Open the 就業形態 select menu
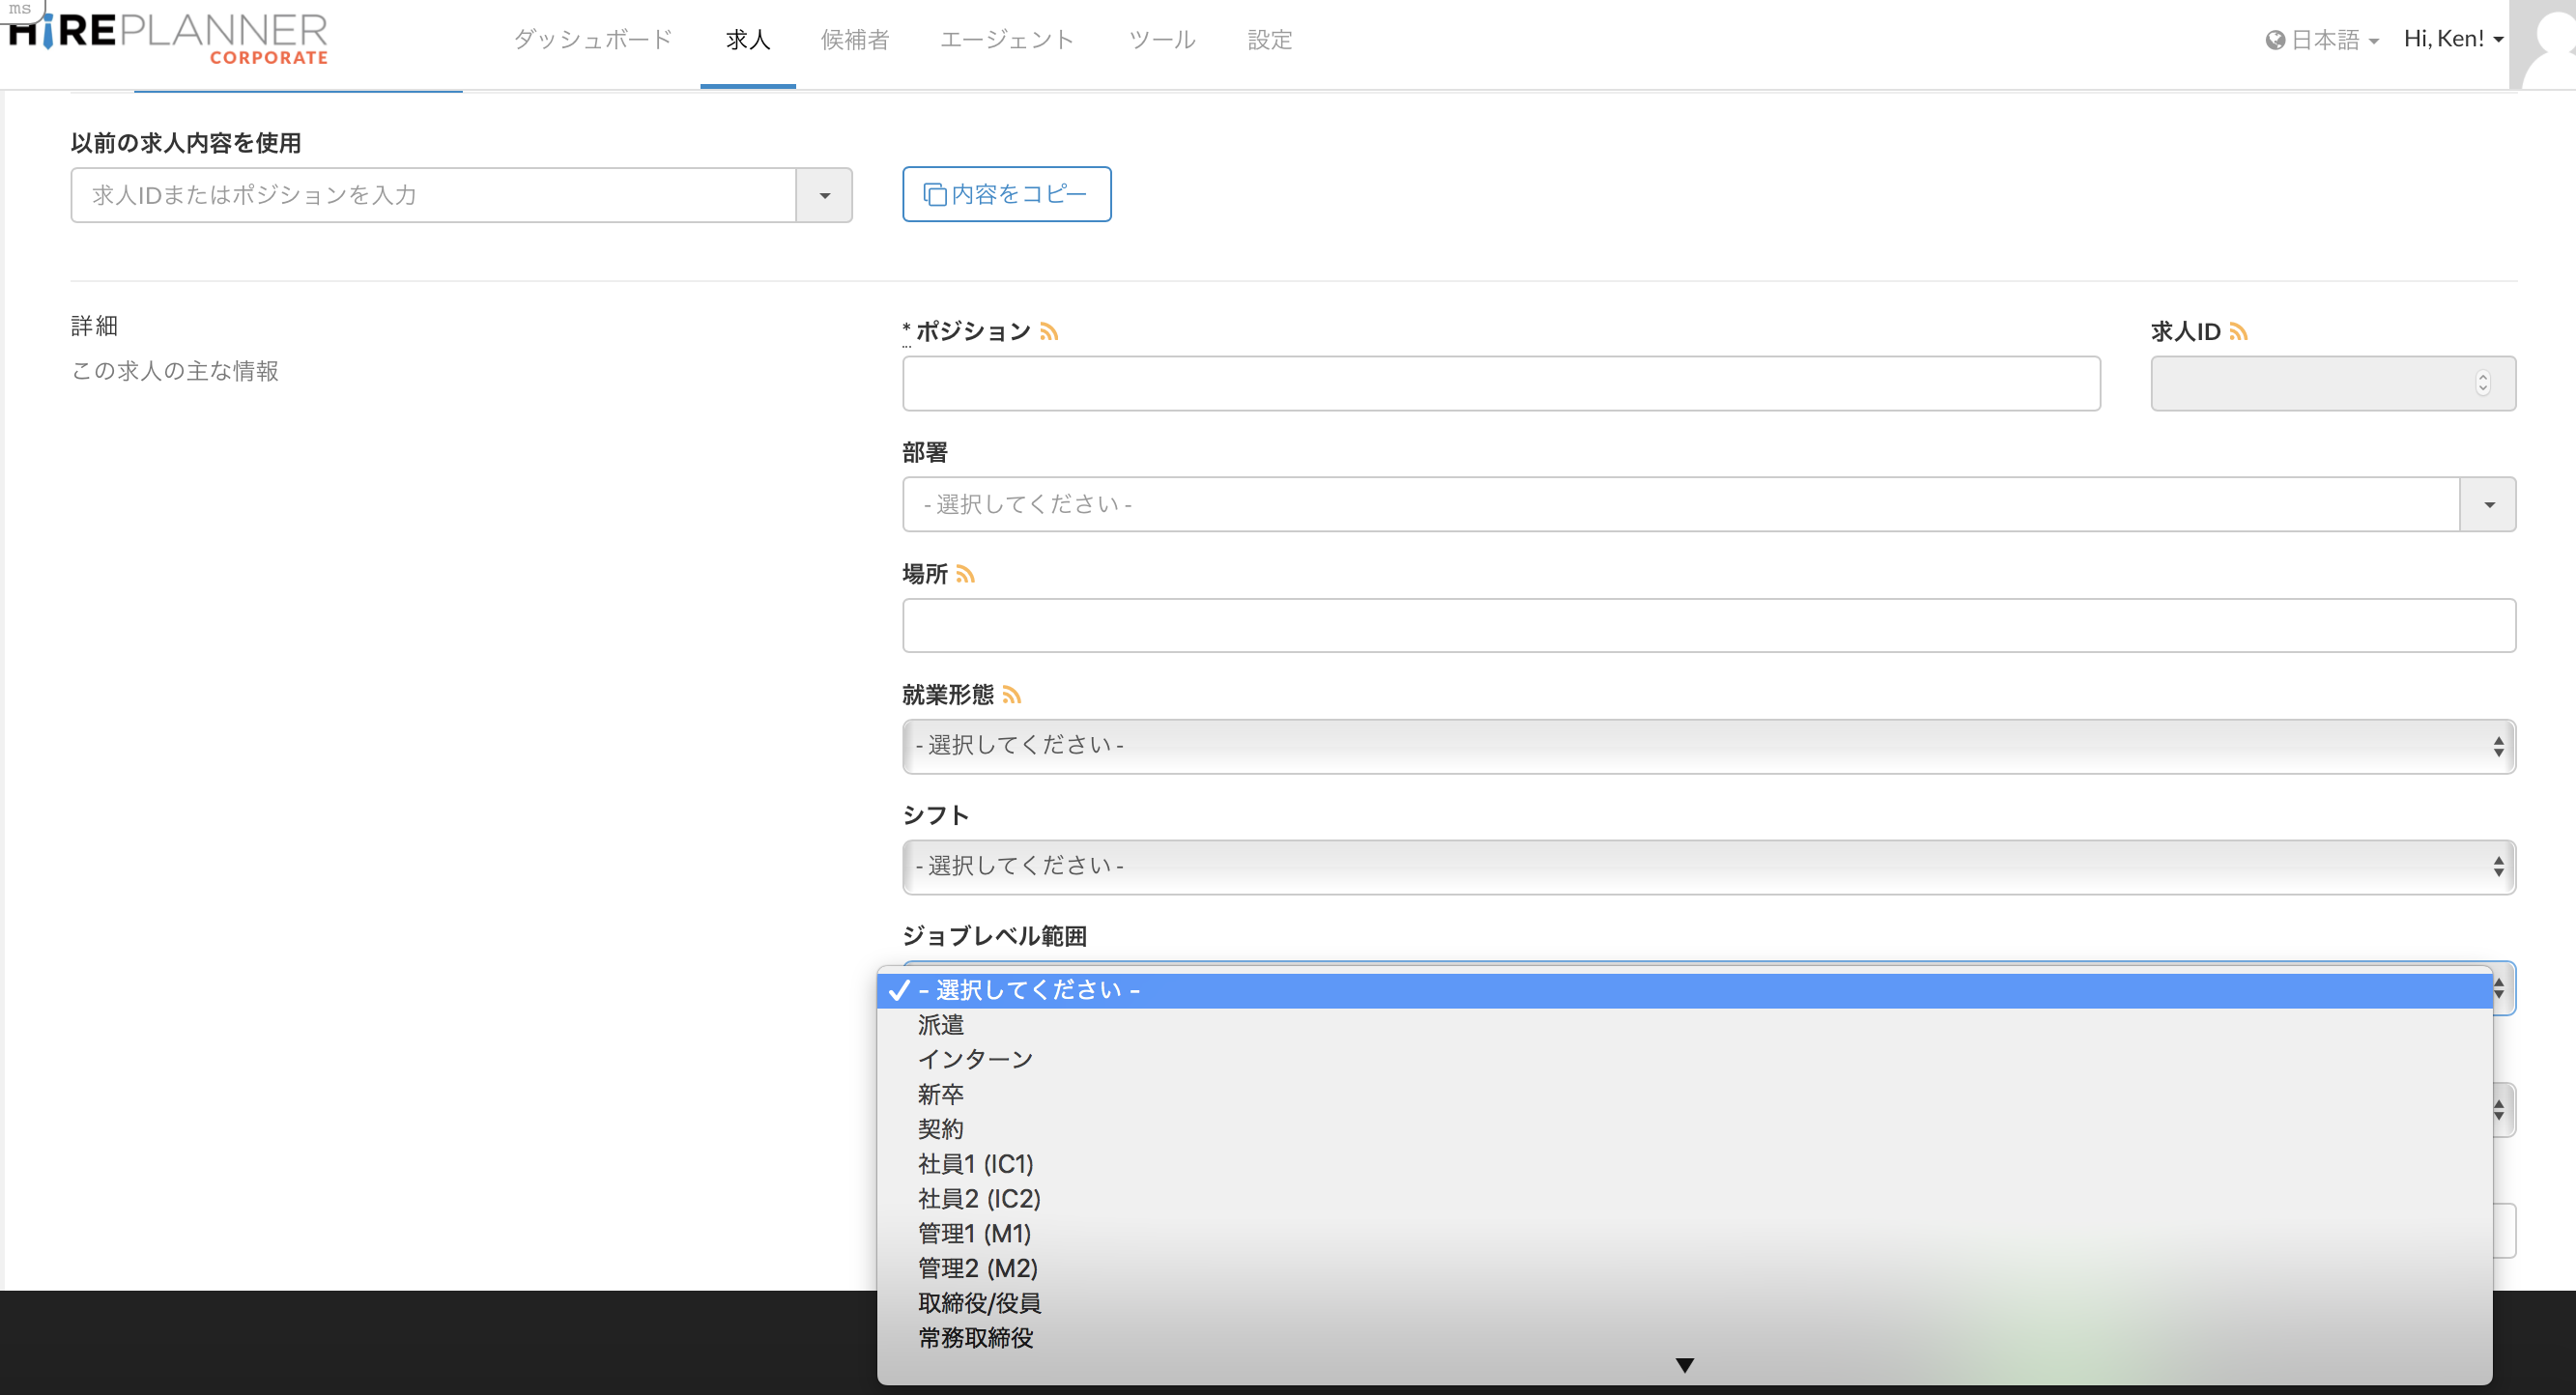Viewport: 2576px width, 1395px height. (1707, 746)
